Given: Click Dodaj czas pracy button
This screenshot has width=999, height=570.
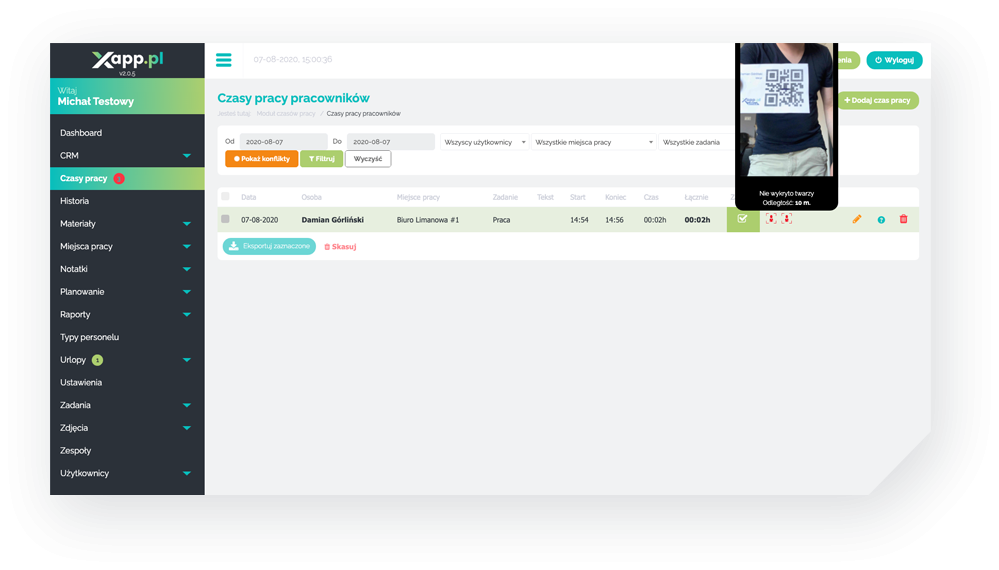Looking at the screenshot, I should tap(878, 100).
